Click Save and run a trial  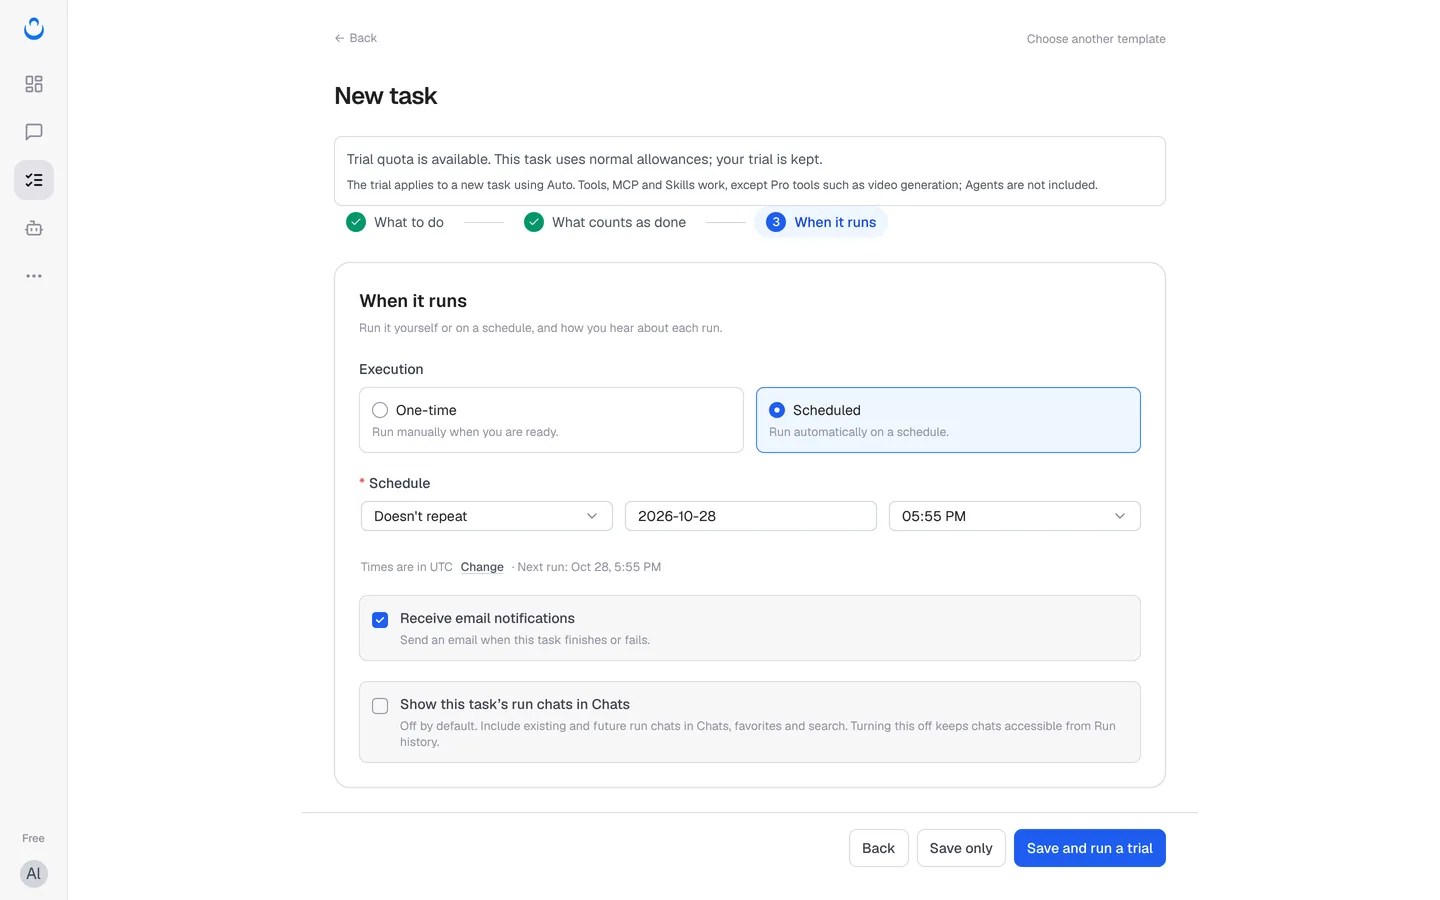click(x=1090, y=848)
